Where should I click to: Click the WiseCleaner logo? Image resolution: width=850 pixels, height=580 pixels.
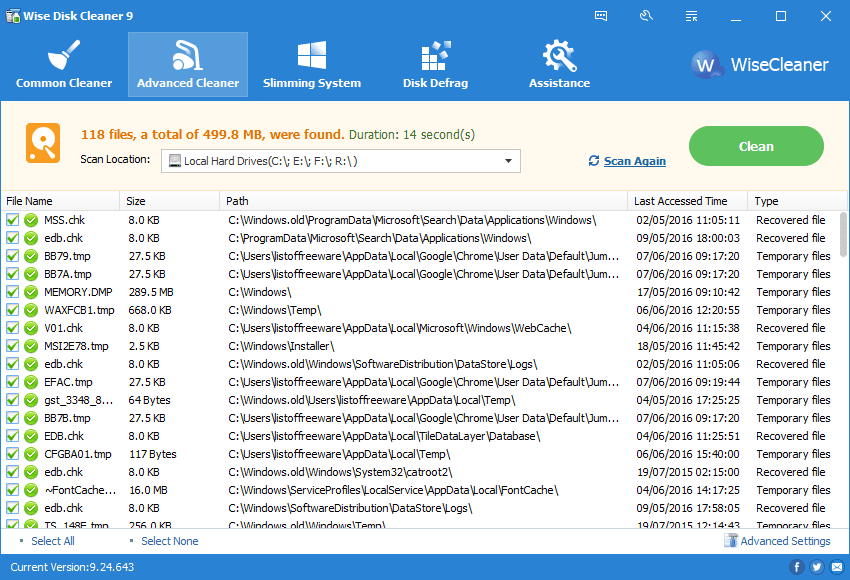pyautogui.click(x=760, y=65)
